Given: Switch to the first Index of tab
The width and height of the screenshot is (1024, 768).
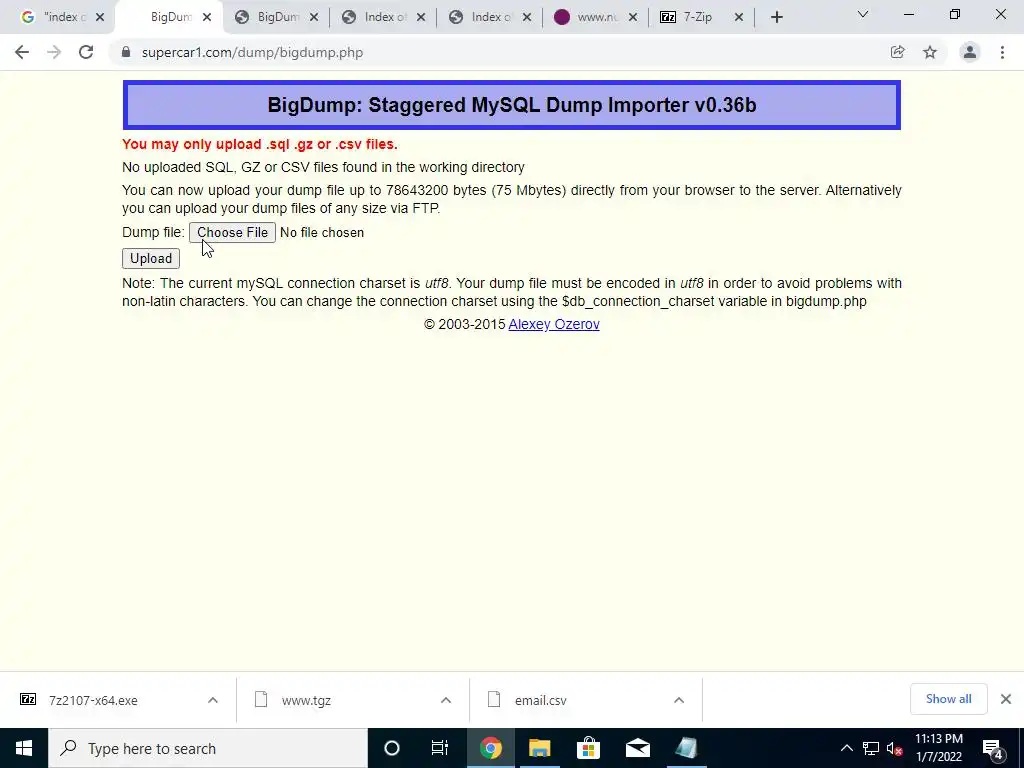Looking at the screenshot, I should (x=383, y=17).
